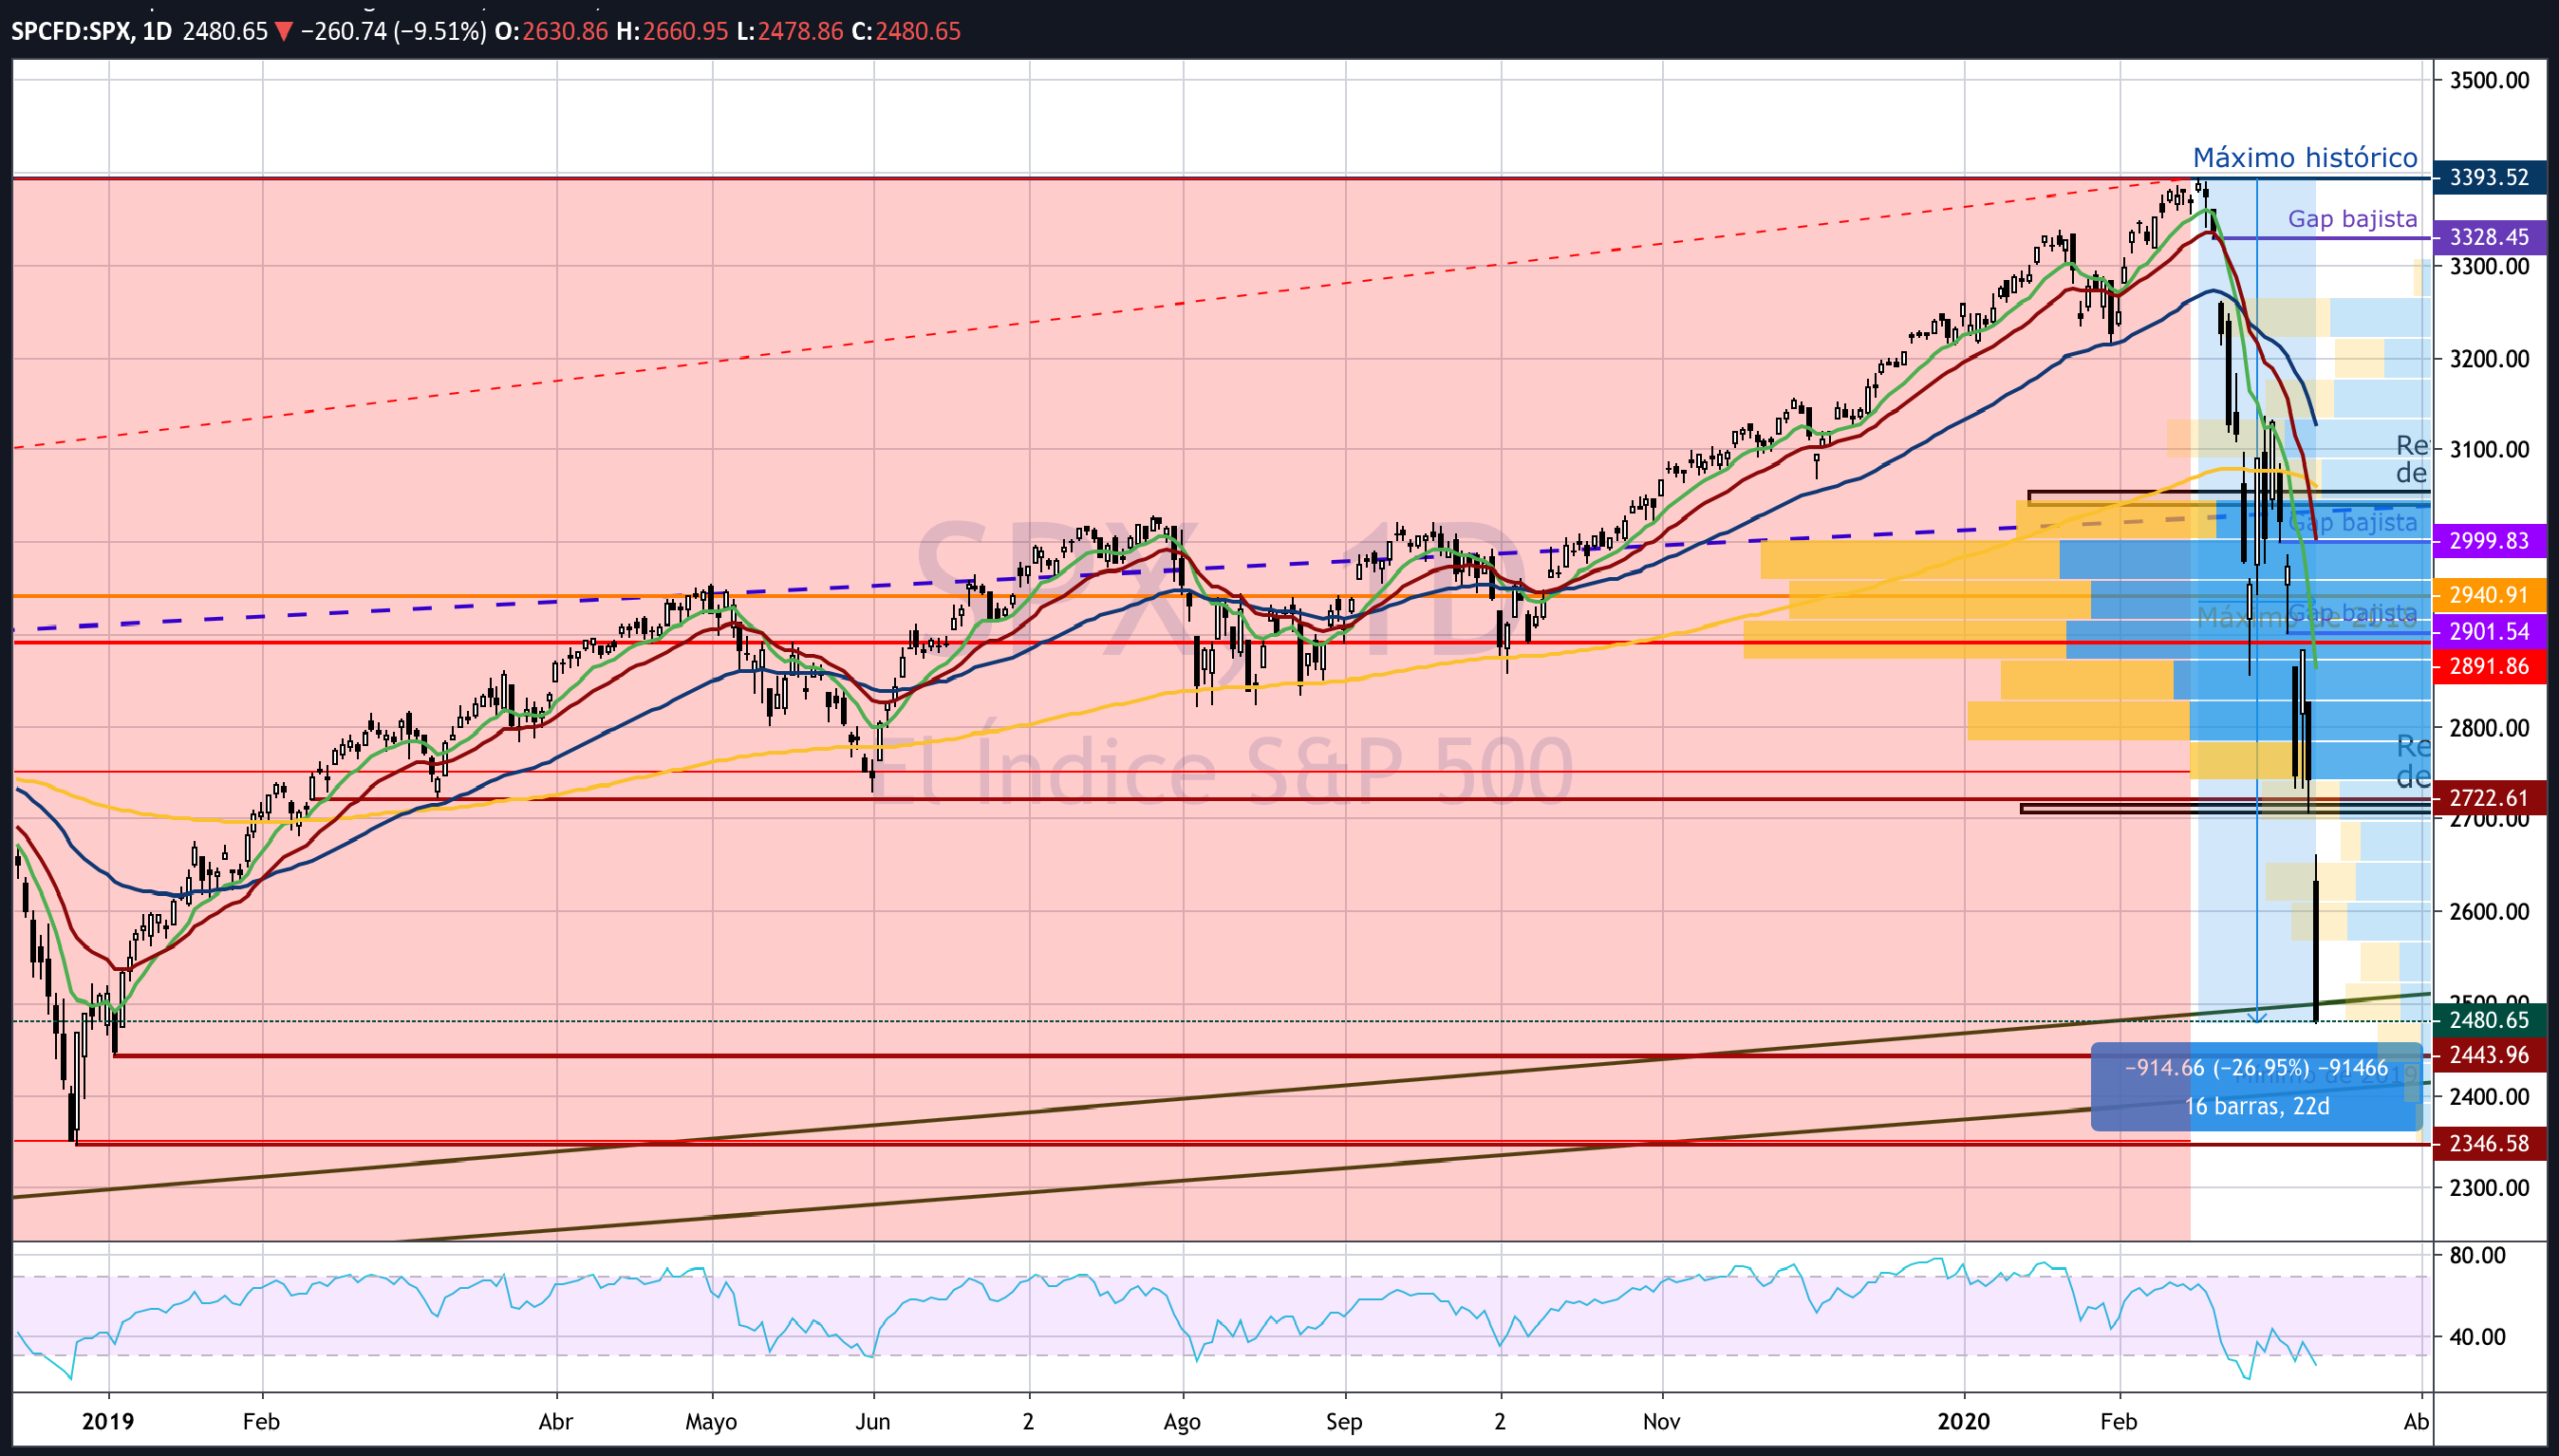Select the 3200.00 price axis value
This screenshot has width=2559, height=1456.
[x=2489, y=358]
